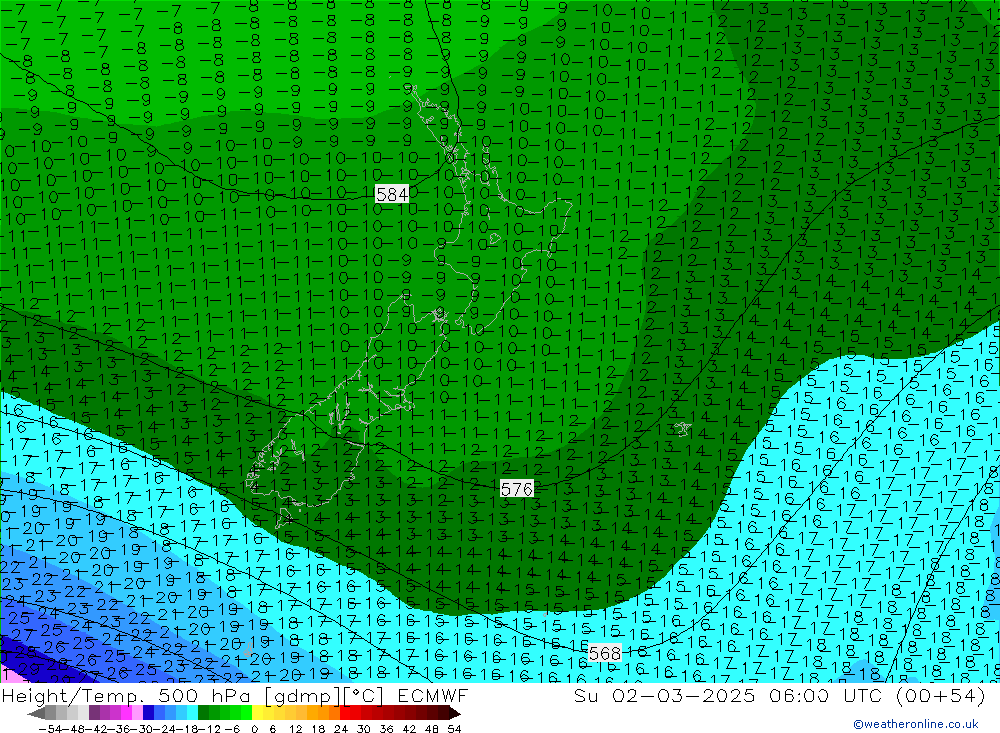Click the dark maroon swatch above legend value 48

pos(434,713)
